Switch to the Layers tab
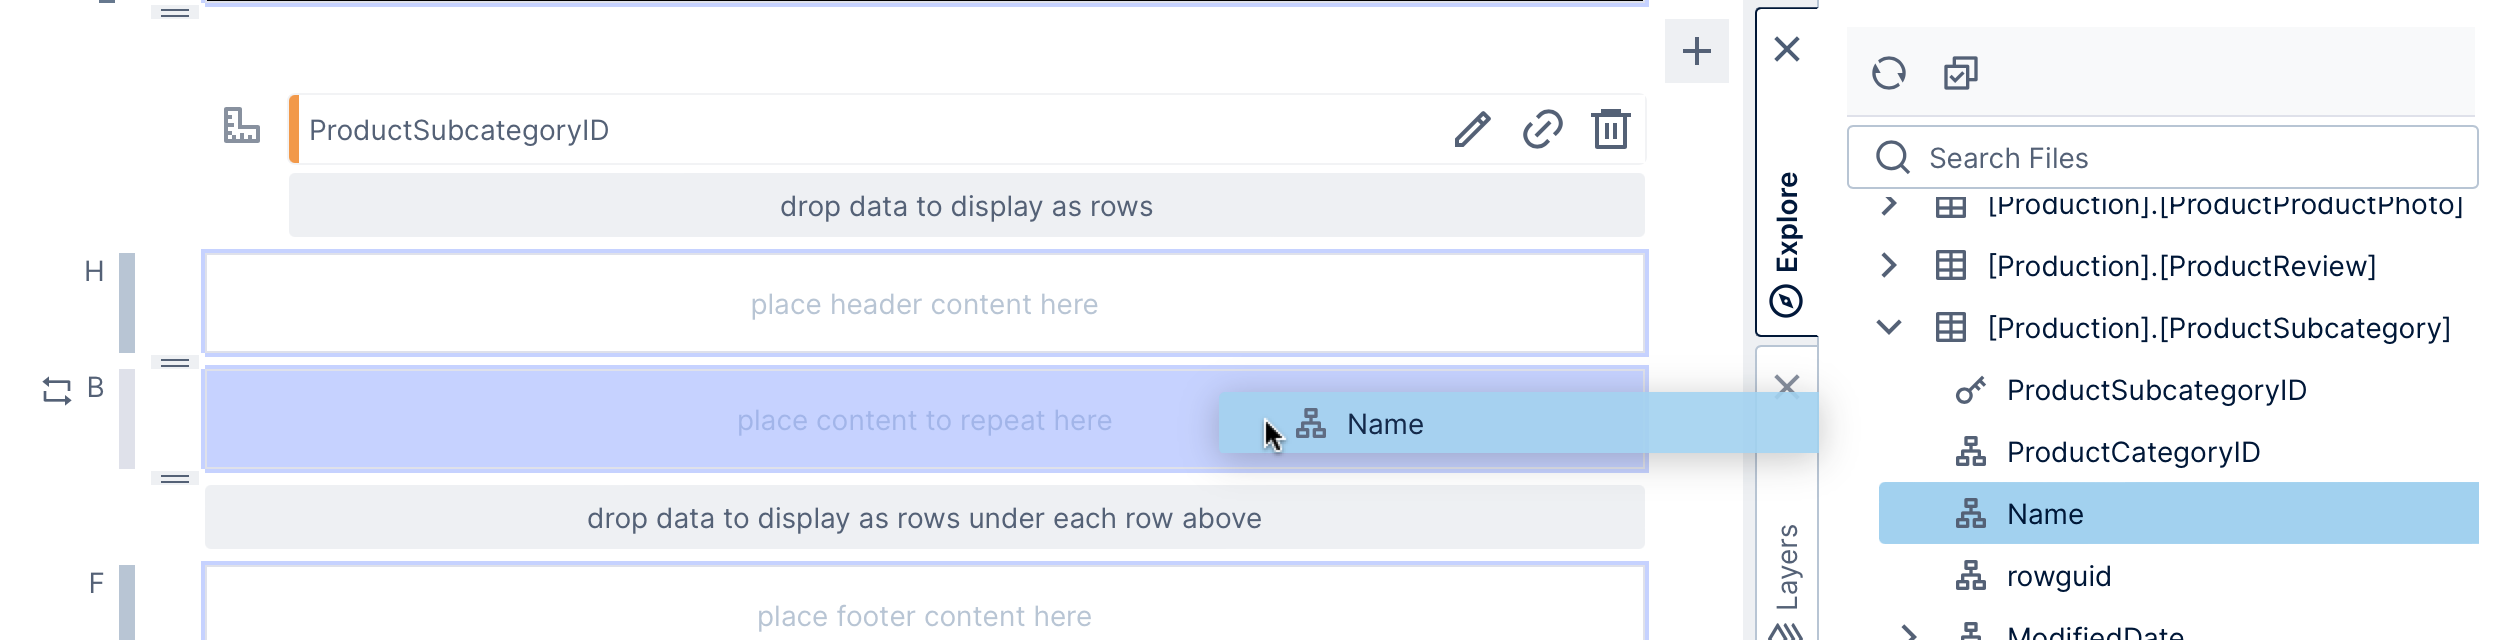This screenshot has width=2503, height=640. tap(1787, 567)
